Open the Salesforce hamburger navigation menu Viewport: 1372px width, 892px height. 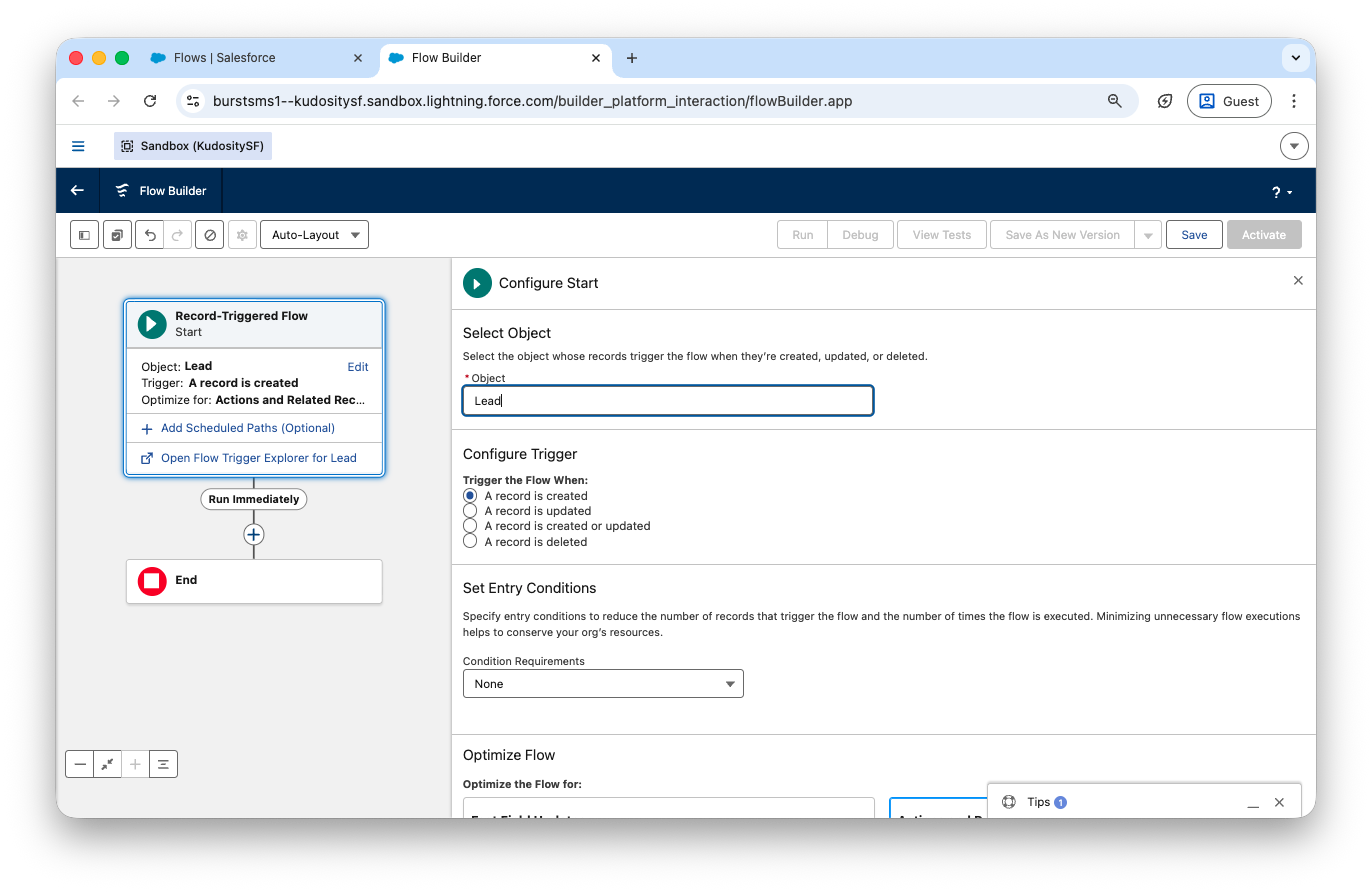click(x=78, y=146)
